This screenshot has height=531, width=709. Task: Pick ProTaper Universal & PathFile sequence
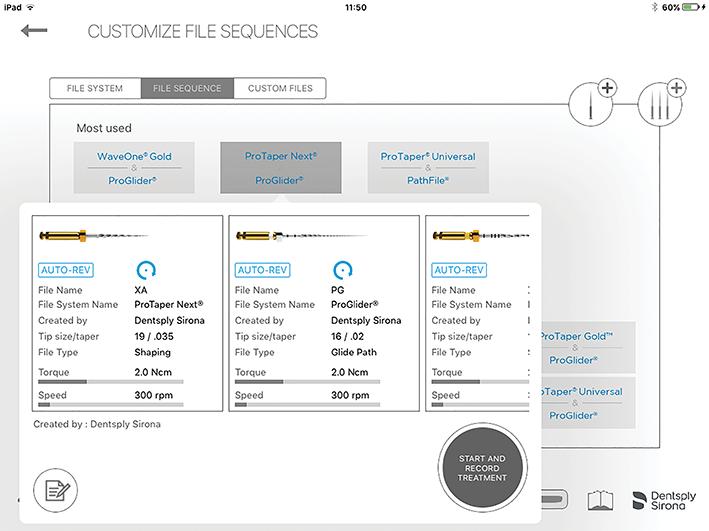click(x=428, y=168)
